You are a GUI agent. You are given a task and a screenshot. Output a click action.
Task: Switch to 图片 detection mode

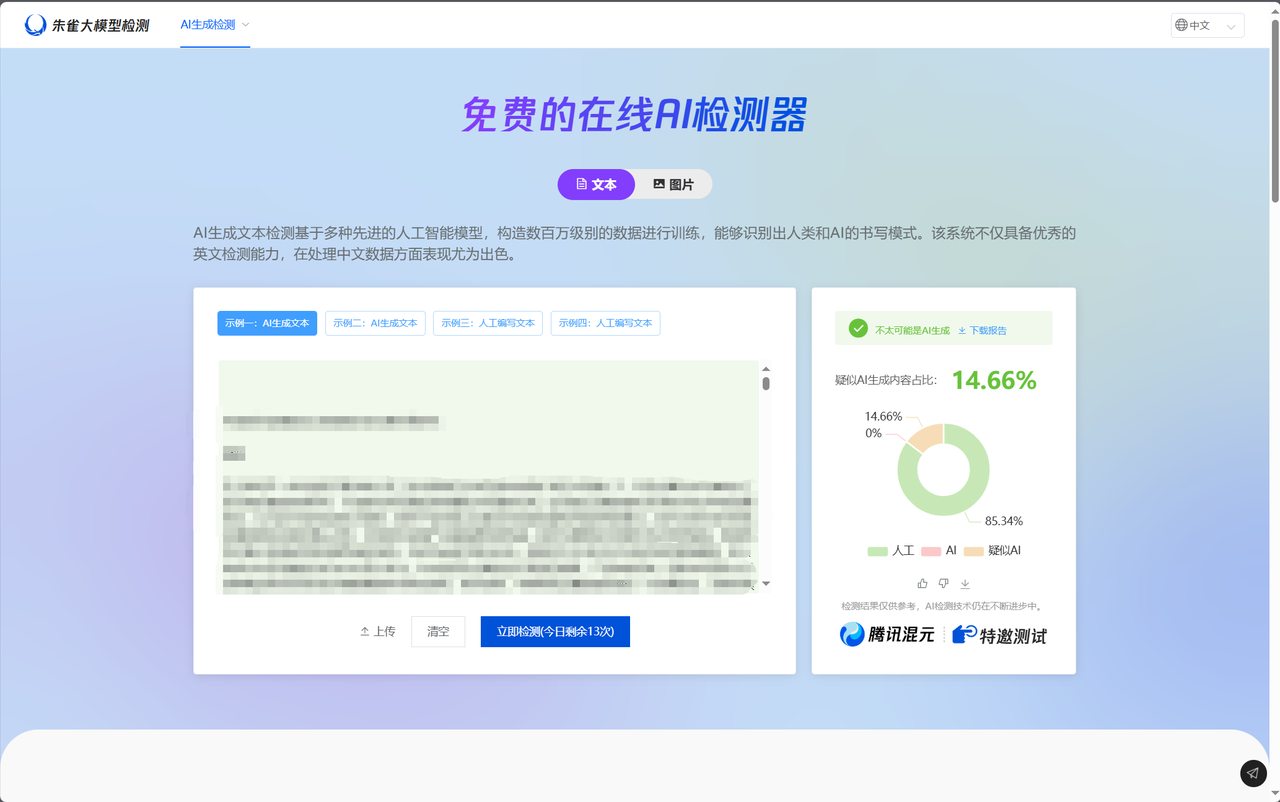[674, 185]
